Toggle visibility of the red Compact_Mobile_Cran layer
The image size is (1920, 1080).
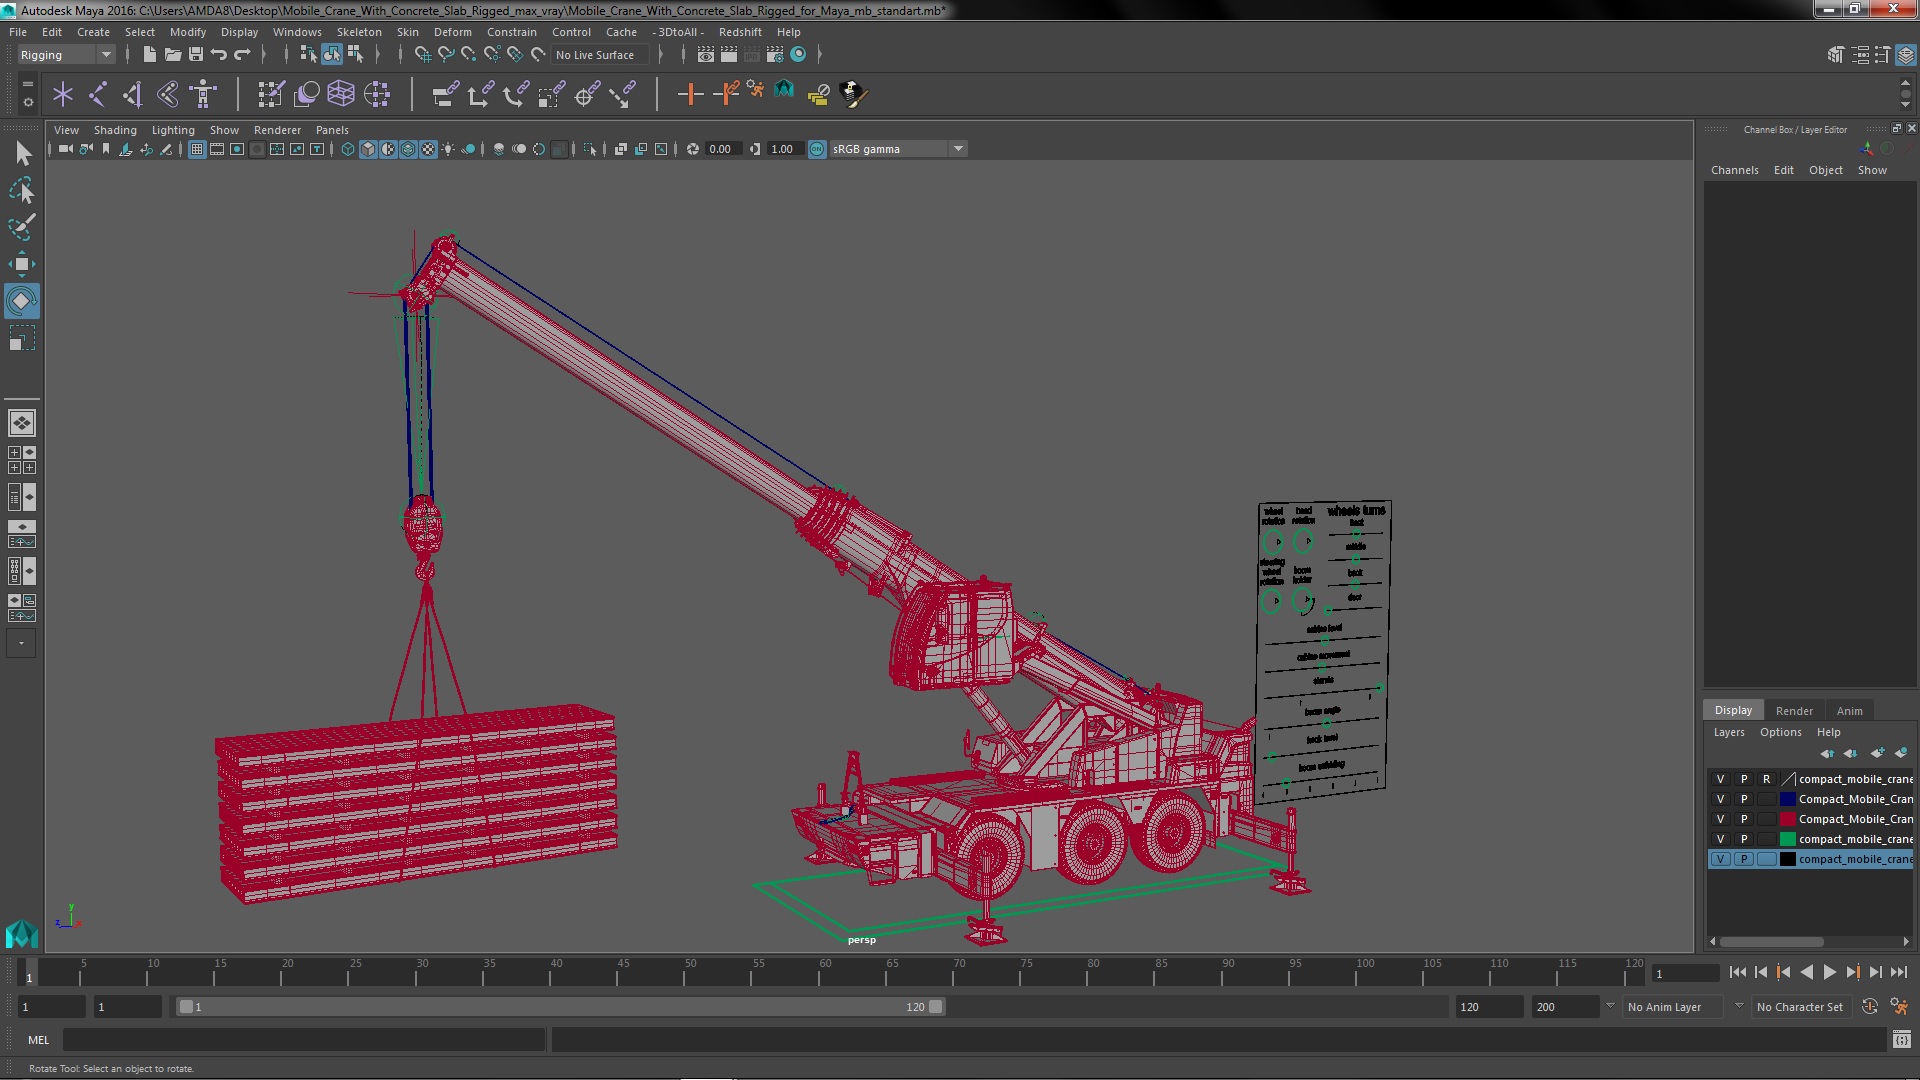pos(1721,819)
